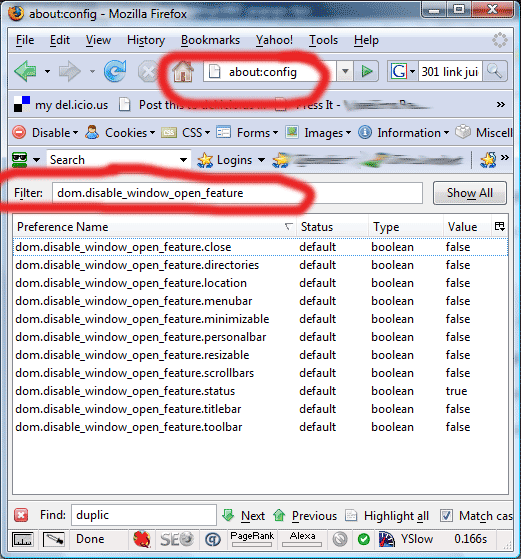
Task: Click Highlight all in Find bar
Action: click(x=387, y=516)
